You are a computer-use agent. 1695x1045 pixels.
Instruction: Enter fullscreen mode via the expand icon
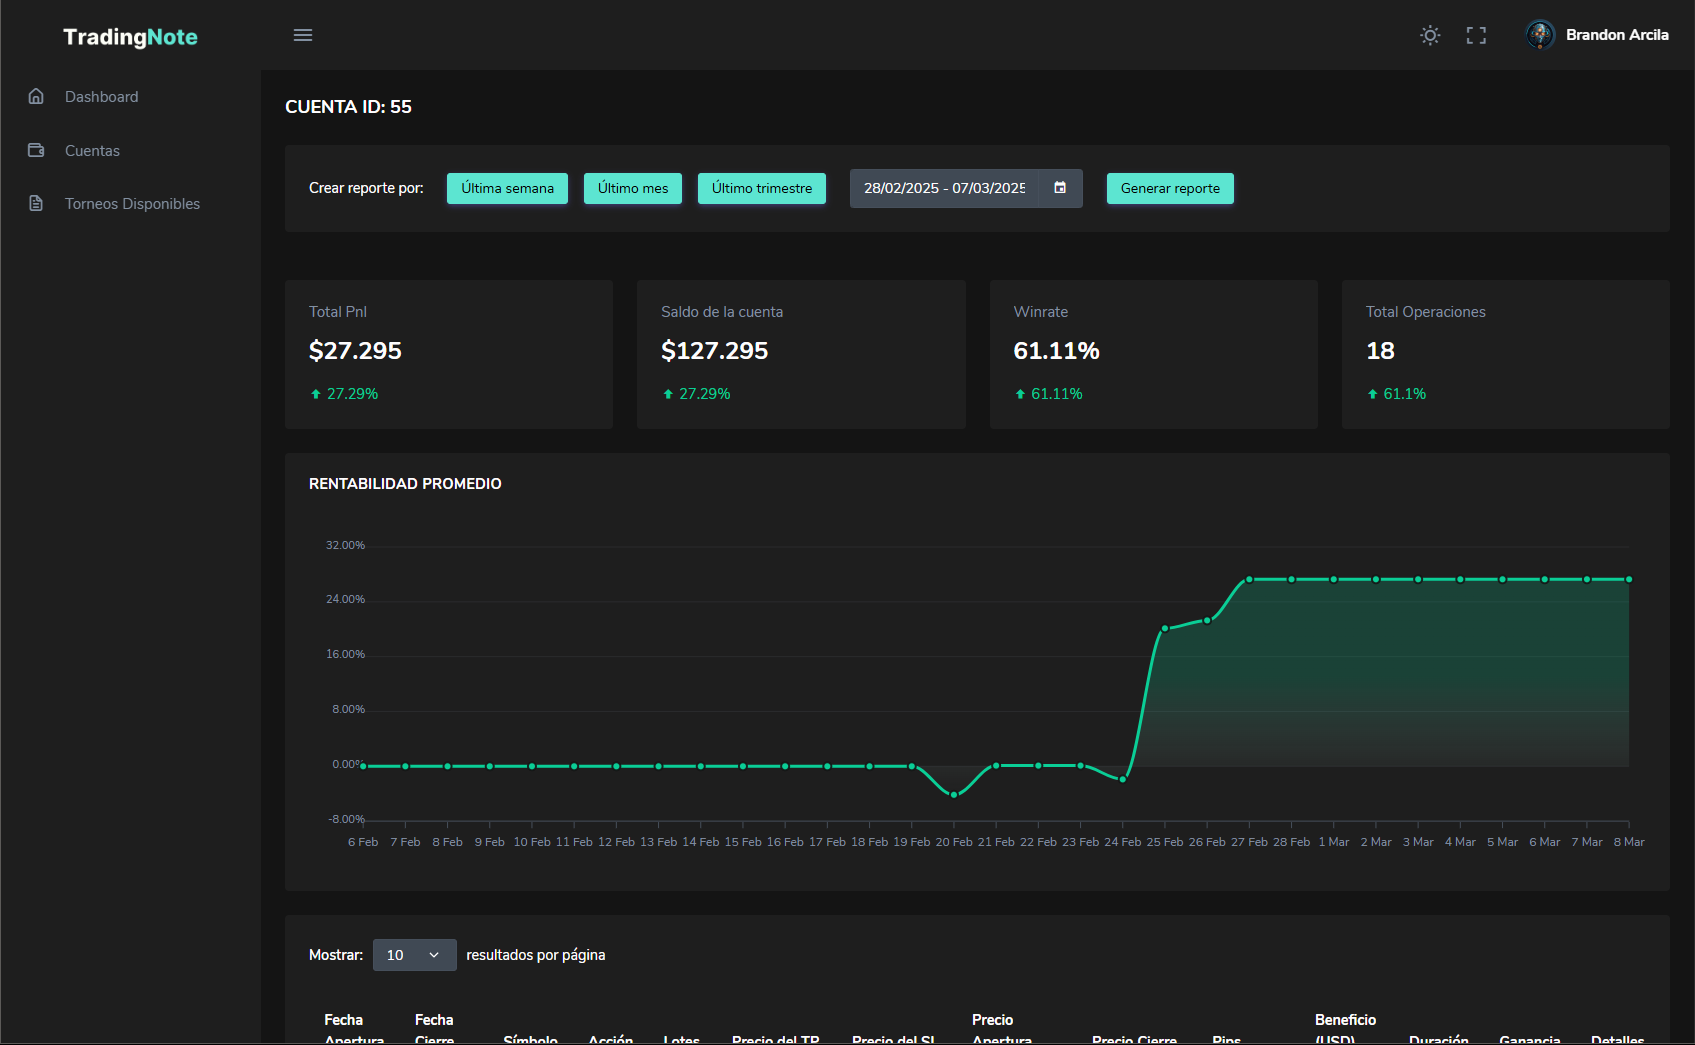[1476, 35]
